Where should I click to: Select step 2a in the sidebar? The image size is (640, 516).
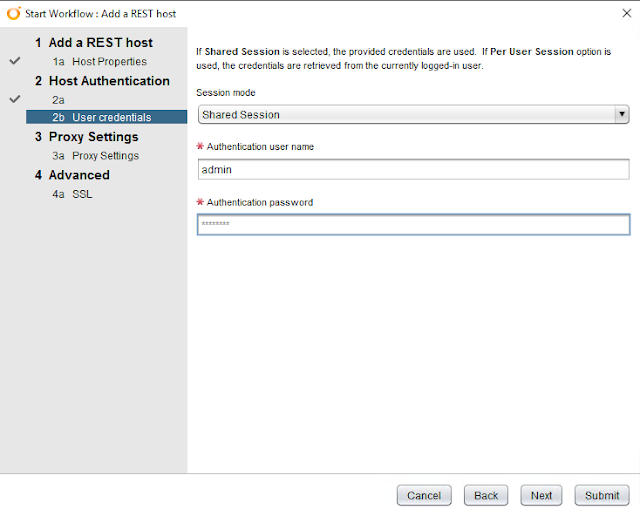point(59,100)
